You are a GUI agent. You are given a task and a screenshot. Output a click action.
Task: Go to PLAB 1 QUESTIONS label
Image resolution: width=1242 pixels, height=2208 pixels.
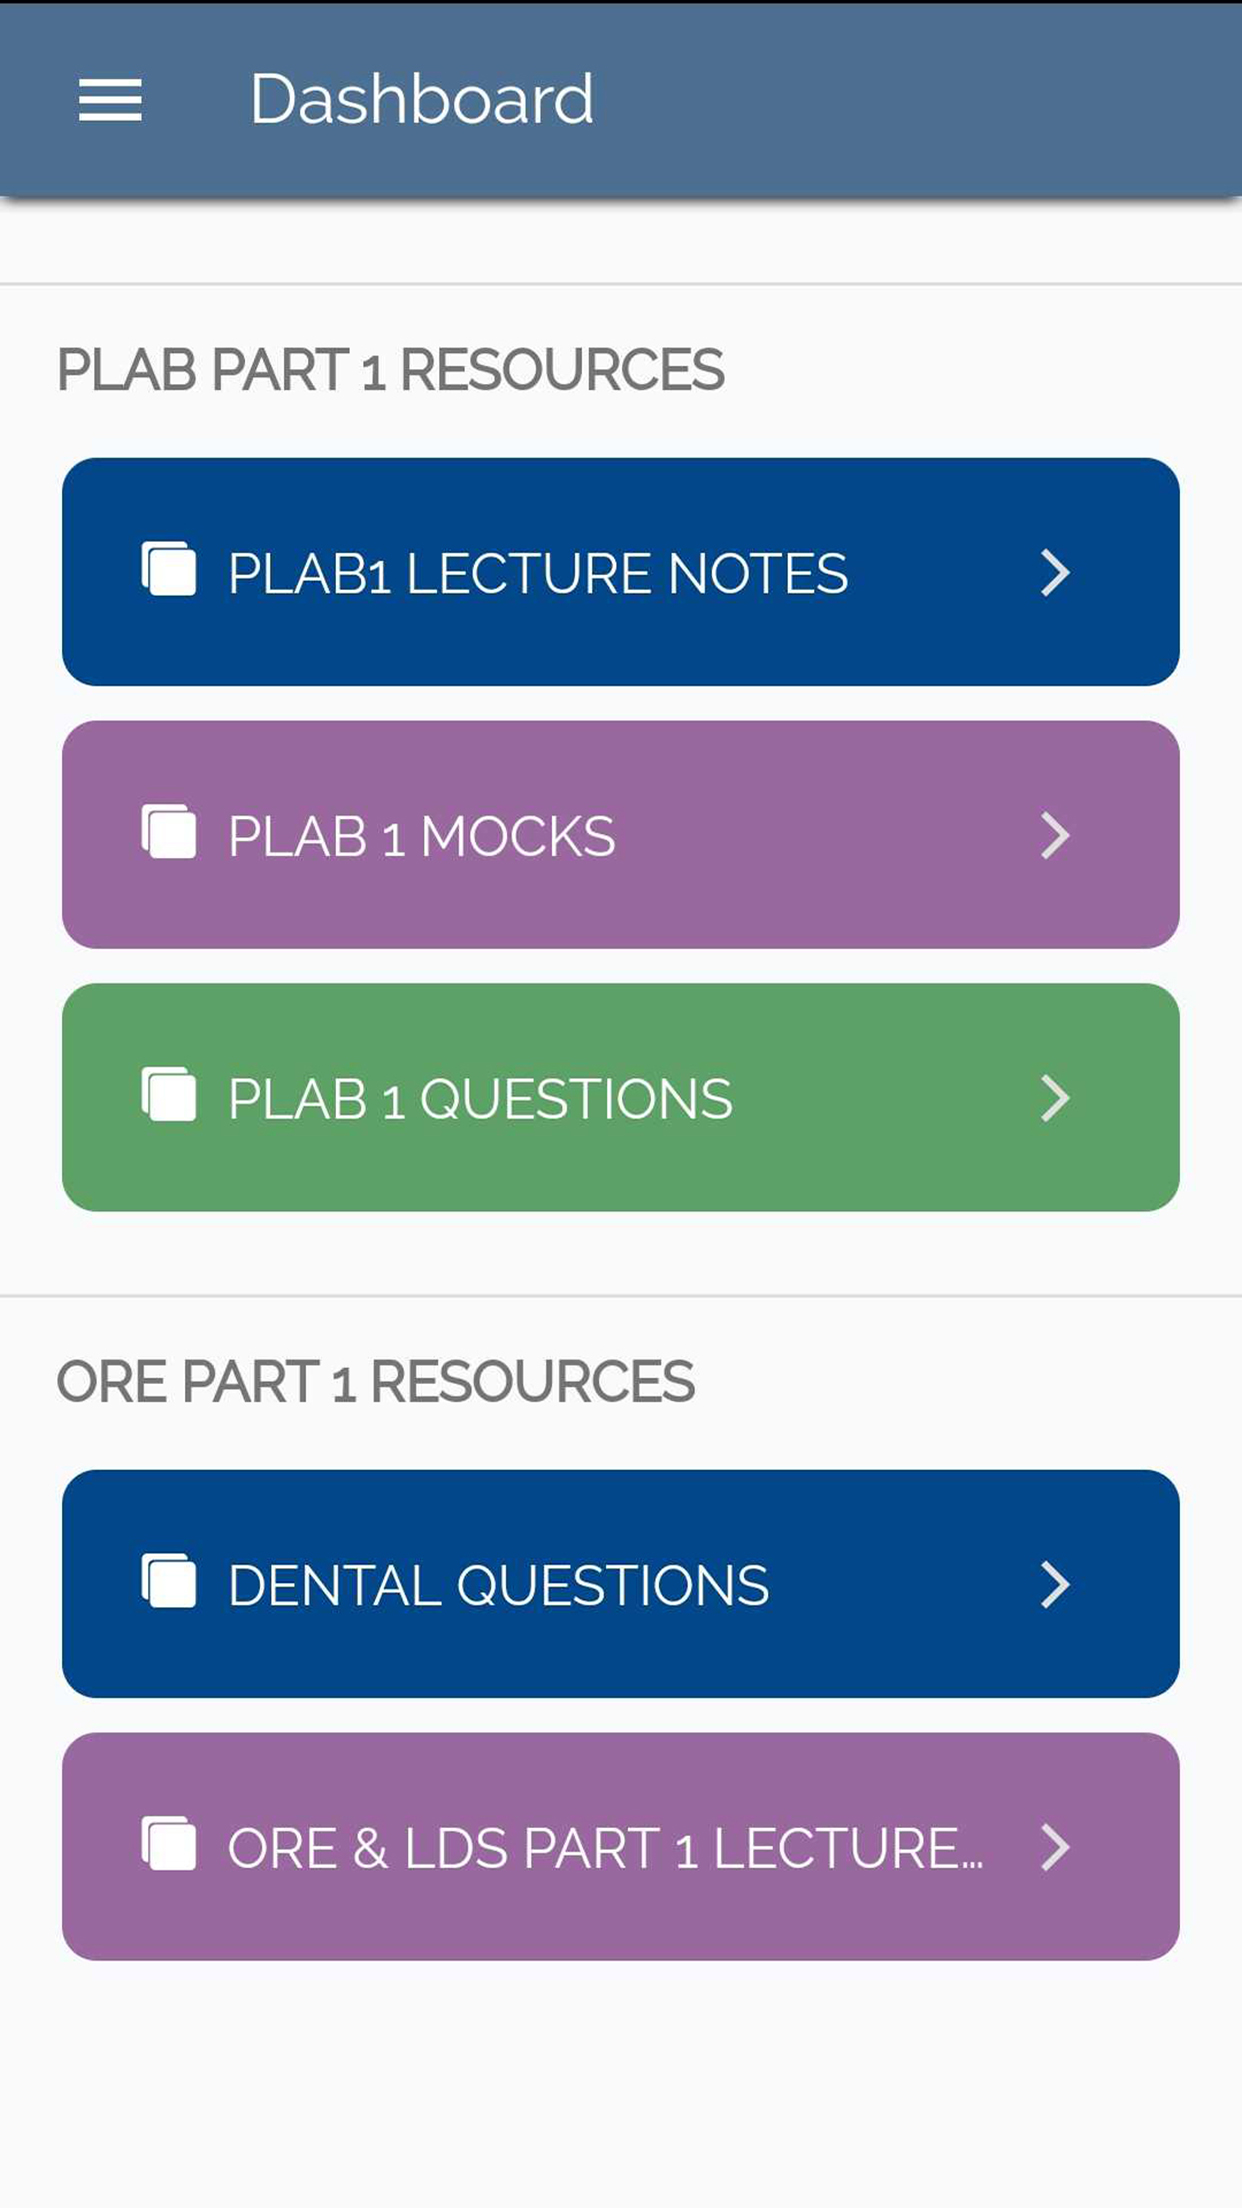[x=480, y=1100]
